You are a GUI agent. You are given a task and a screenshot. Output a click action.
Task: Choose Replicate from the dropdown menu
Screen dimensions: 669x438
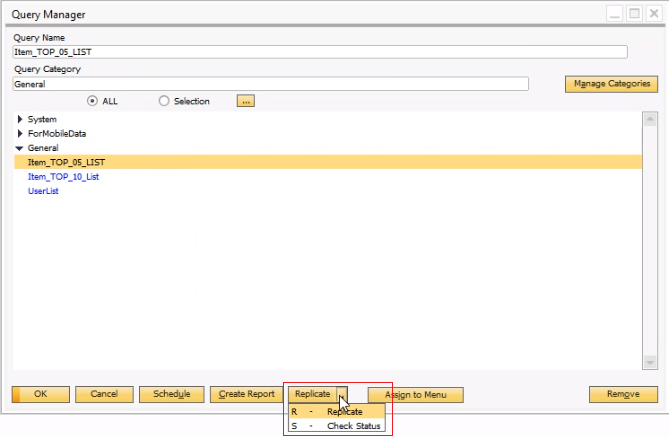tap(344, 411)
